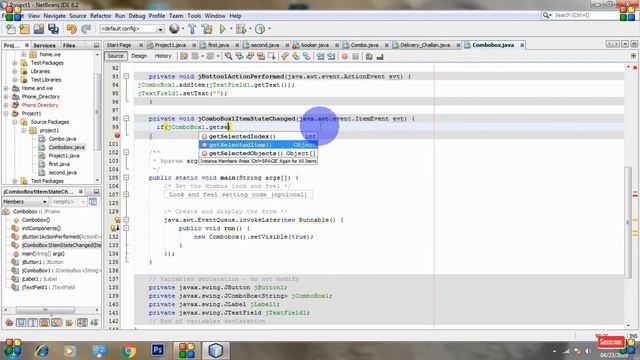This screenshot has width=640, height=360.
Task: Click the editor Find Selection magnifier icon
Action: pyautogui.click(x=229, y=56)
